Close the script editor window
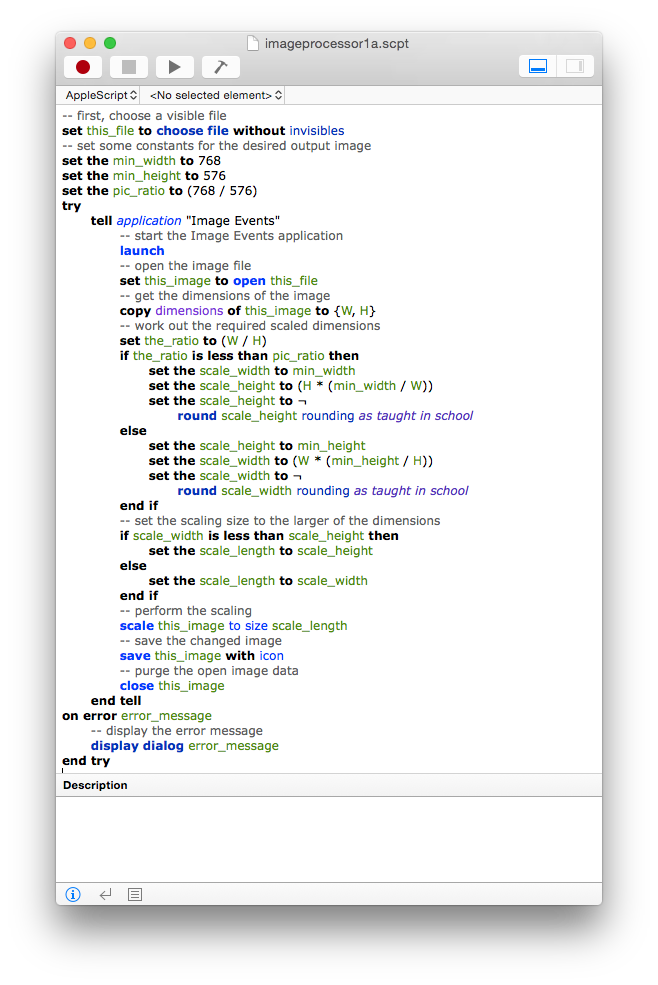Screen dimensions: 658x985 (x=70, y=43)
